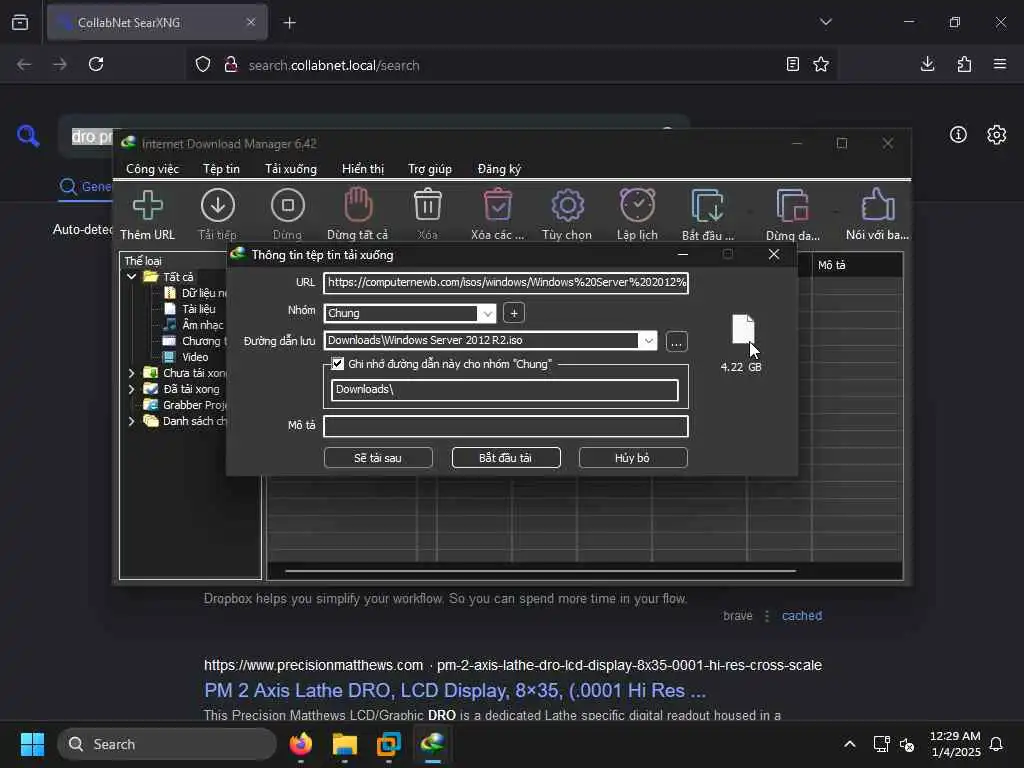Open Firefox extensions puzzle icon
The image size is (1024, 768).
964,64
